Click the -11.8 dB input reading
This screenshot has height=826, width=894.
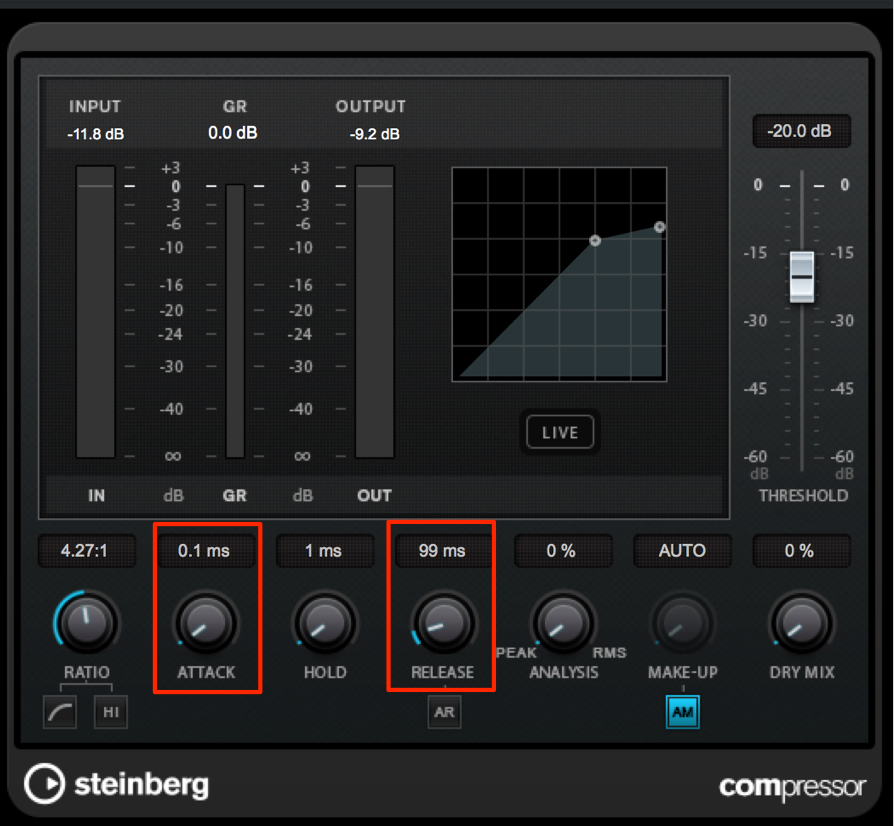[x=95, y=134]
